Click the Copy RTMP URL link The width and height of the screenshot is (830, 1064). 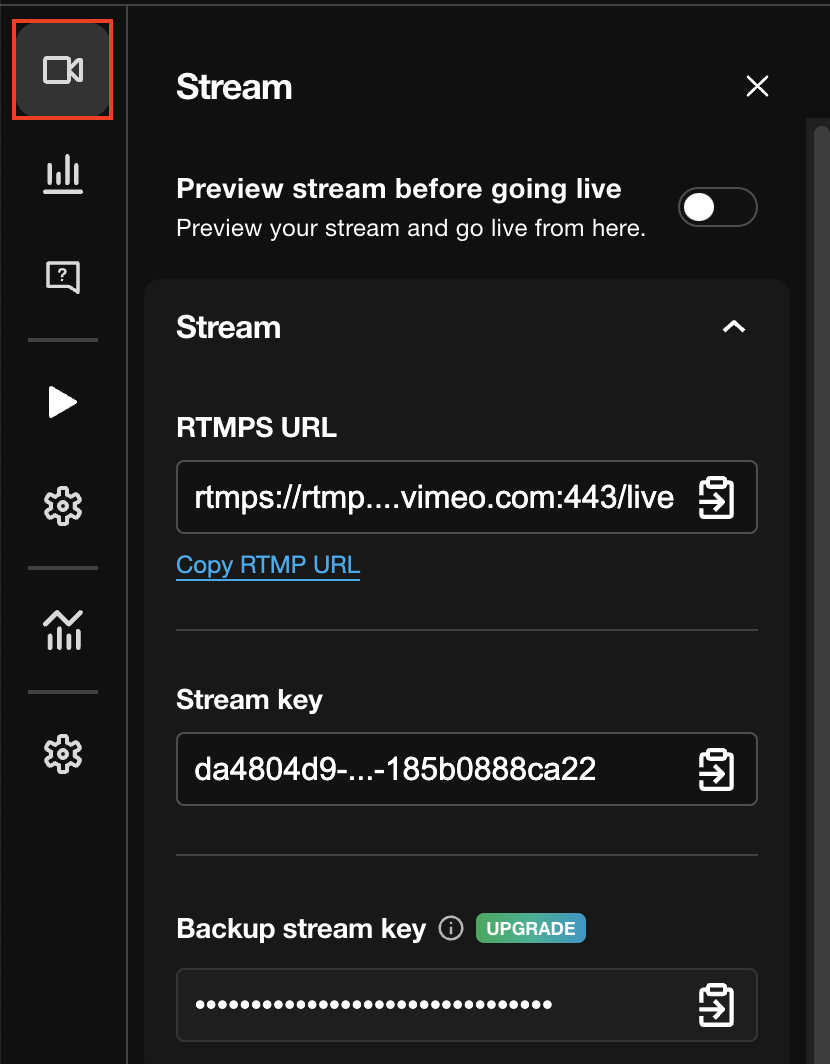coord(267,565)
